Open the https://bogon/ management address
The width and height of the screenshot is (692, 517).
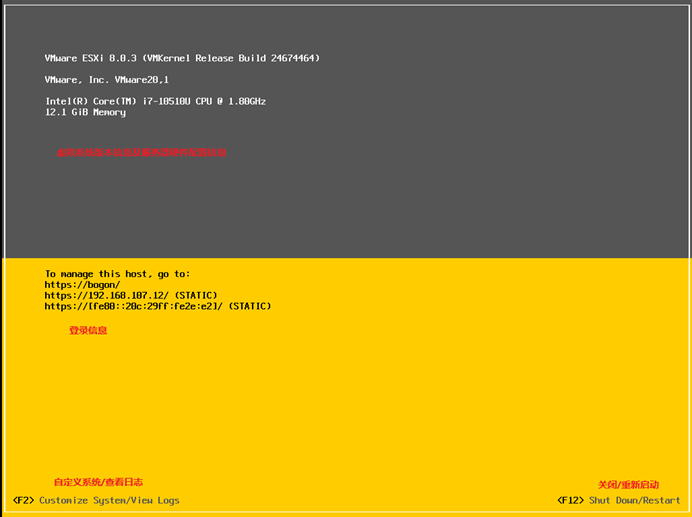point(82,285)
